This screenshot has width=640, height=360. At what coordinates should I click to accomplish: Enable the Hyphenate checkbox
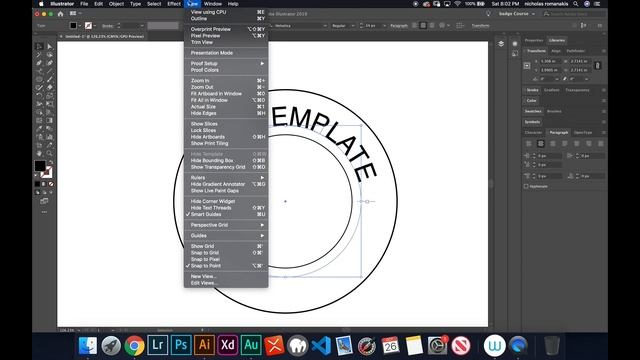pos(526,186)
